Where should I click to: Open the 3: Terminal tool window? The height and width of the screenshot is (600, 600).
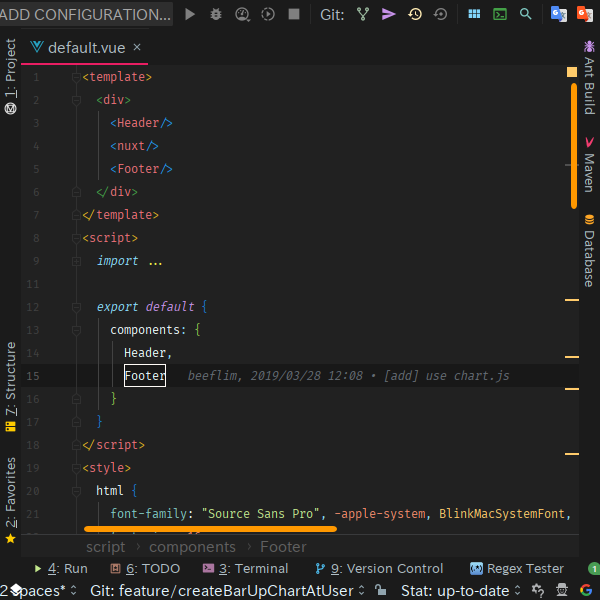coord(245,569)
